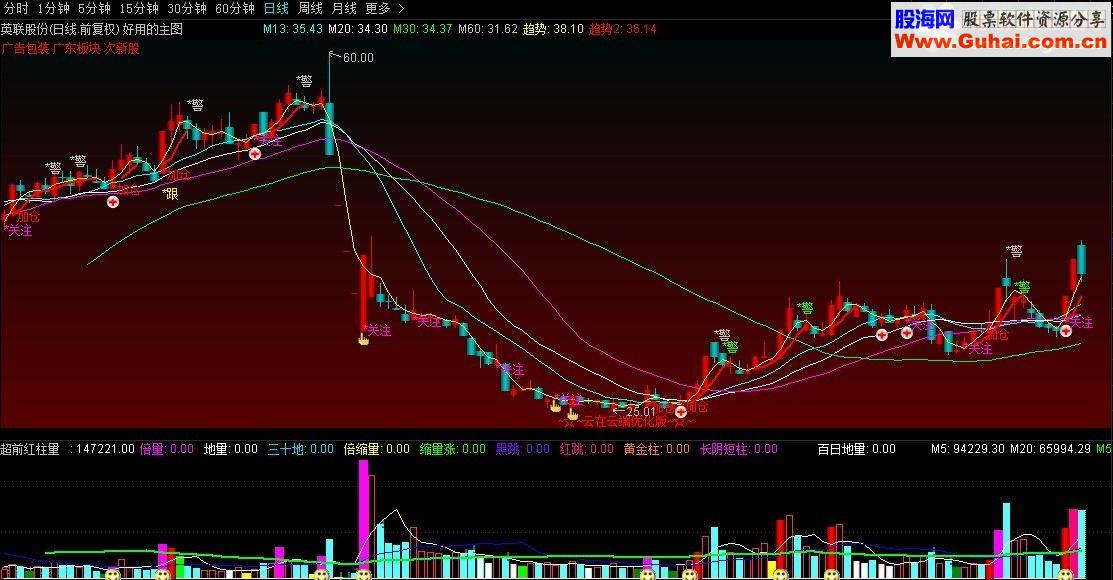Open the 更多 timeframe options
Image resolution: width=1113 pixels, height=580 pixels.
378,9
